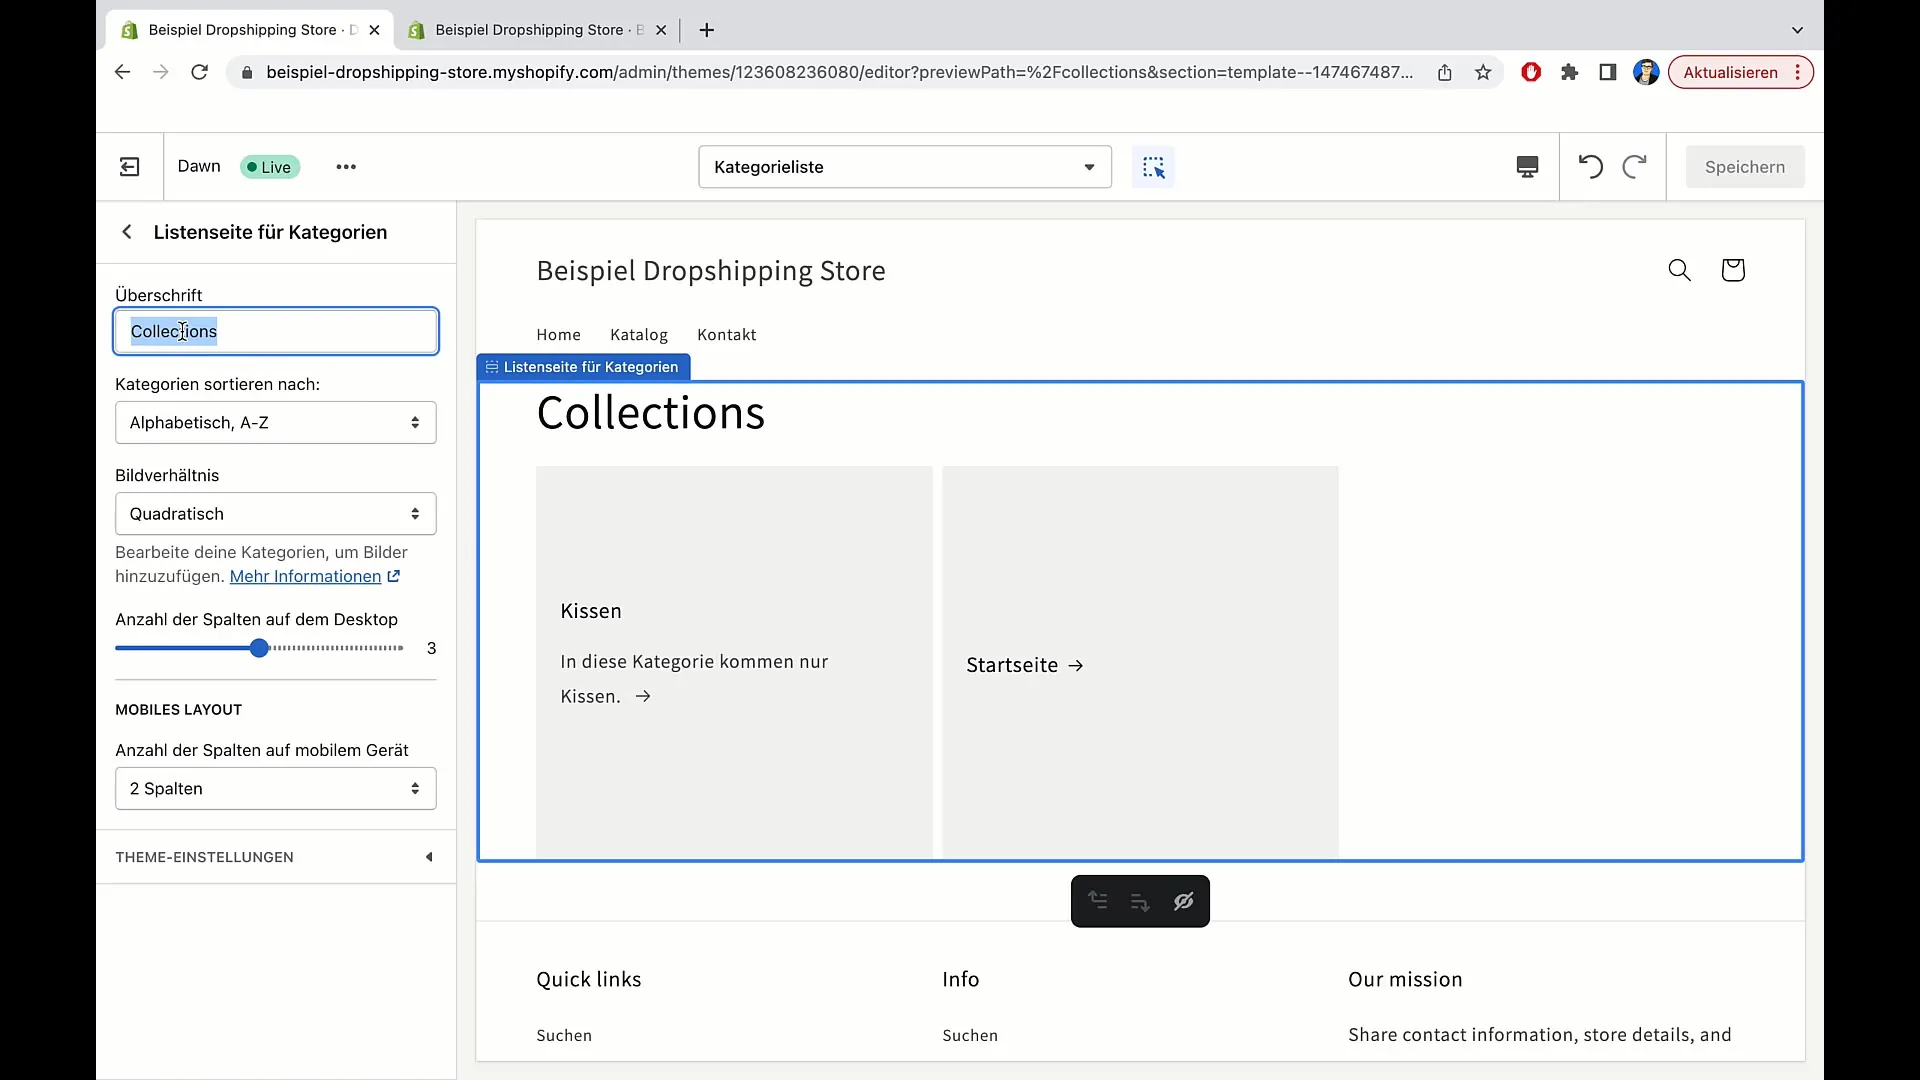Open the Kategorieliste template dropdown
The image size is (1920, 1080).
(905, 167)
